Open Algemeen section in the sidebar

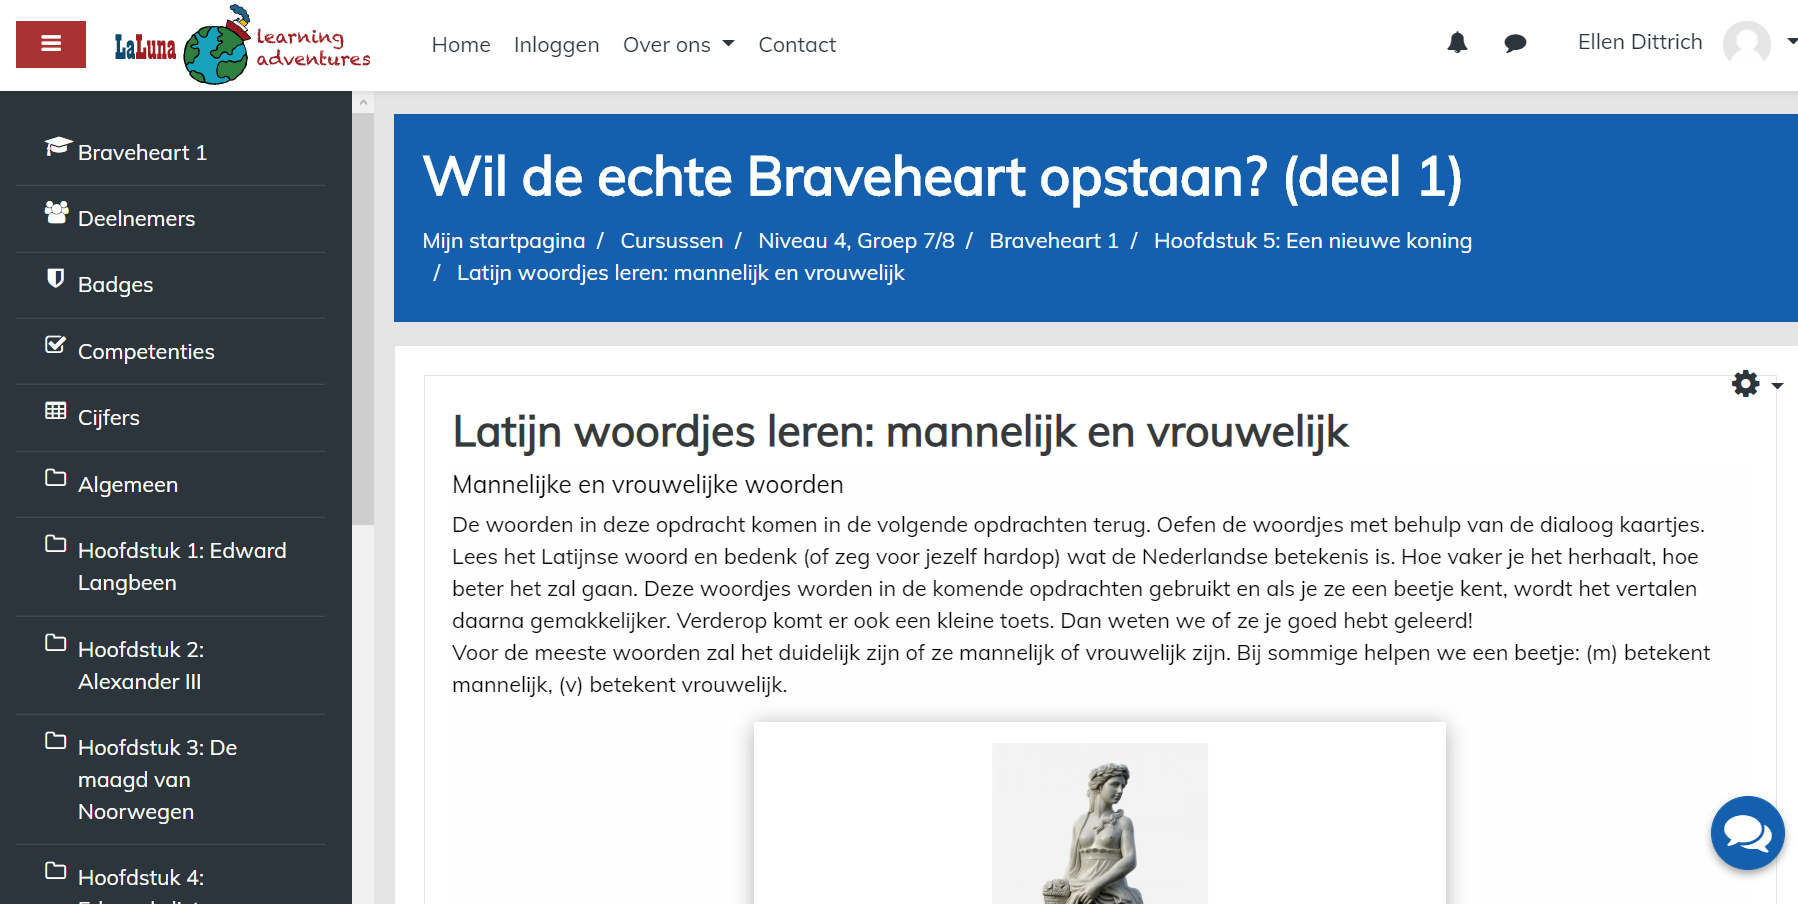point(128,485)
